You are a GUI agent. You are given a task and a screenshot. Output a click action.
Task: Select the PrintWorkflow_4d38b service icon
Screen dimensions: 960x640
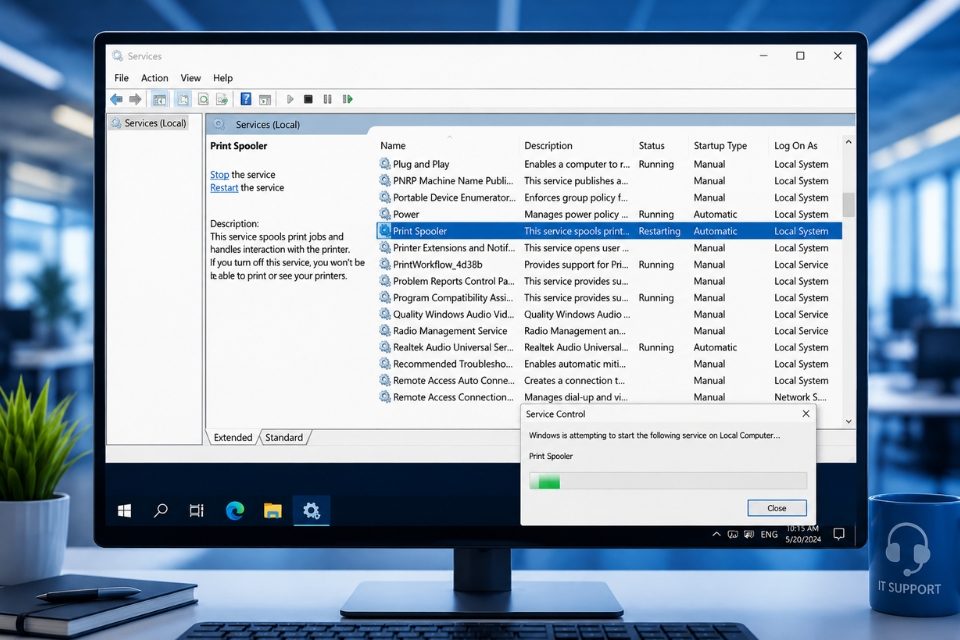click(384, 264)
